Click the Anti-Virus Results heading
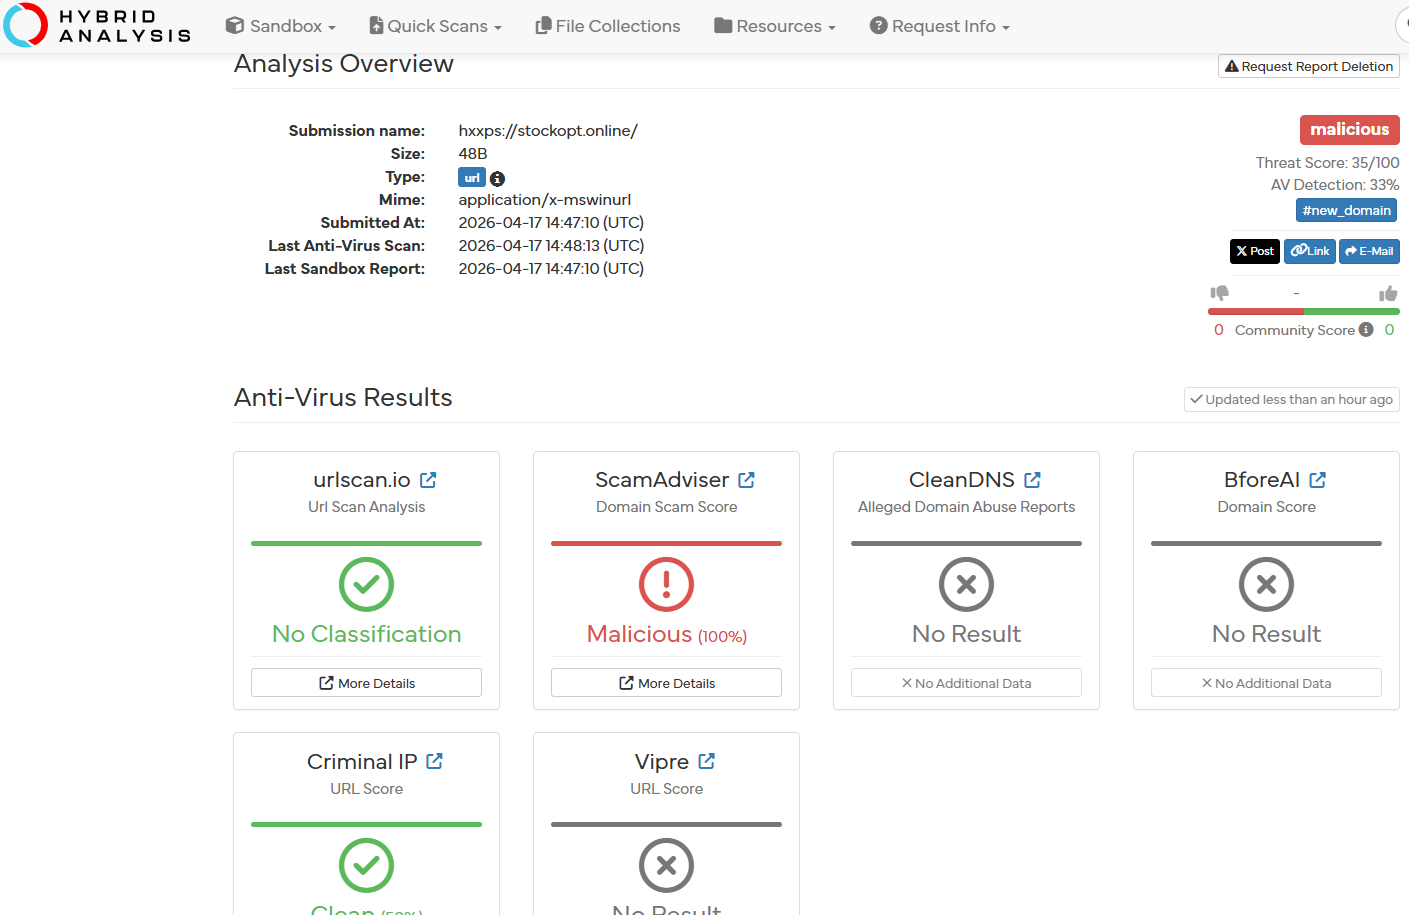Viewport: 1409px width, 915px height. pyautogui.click(x=343, y=397)
